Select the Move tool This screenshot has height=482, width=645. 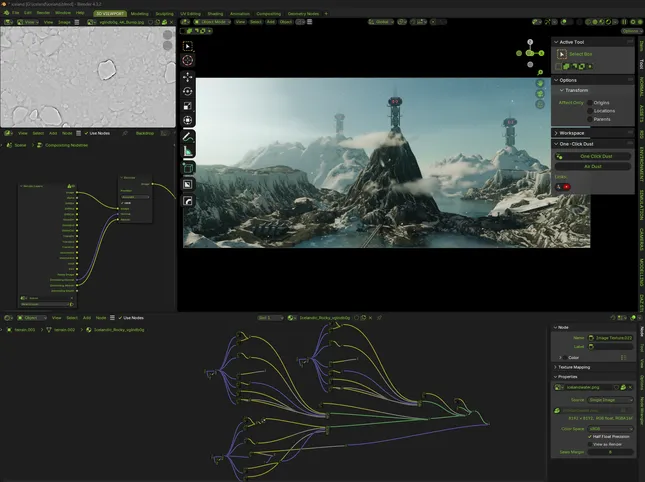click(188, 77)
